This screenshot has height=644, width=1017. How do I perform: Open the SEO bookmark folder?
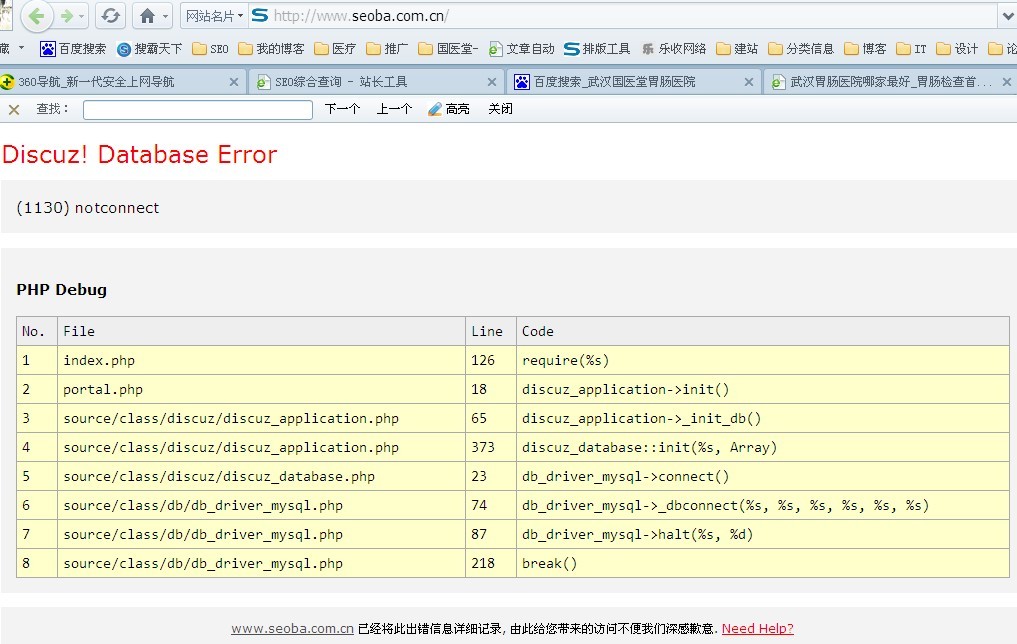click(210, 49)
